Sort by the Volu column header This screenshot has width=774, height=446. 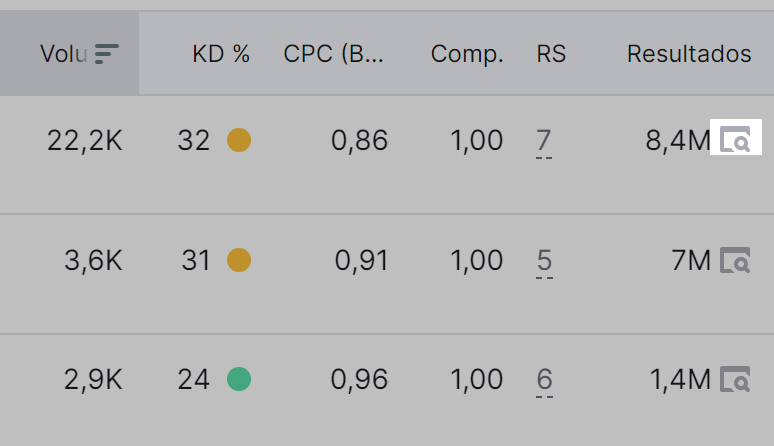tap(64, 54)
